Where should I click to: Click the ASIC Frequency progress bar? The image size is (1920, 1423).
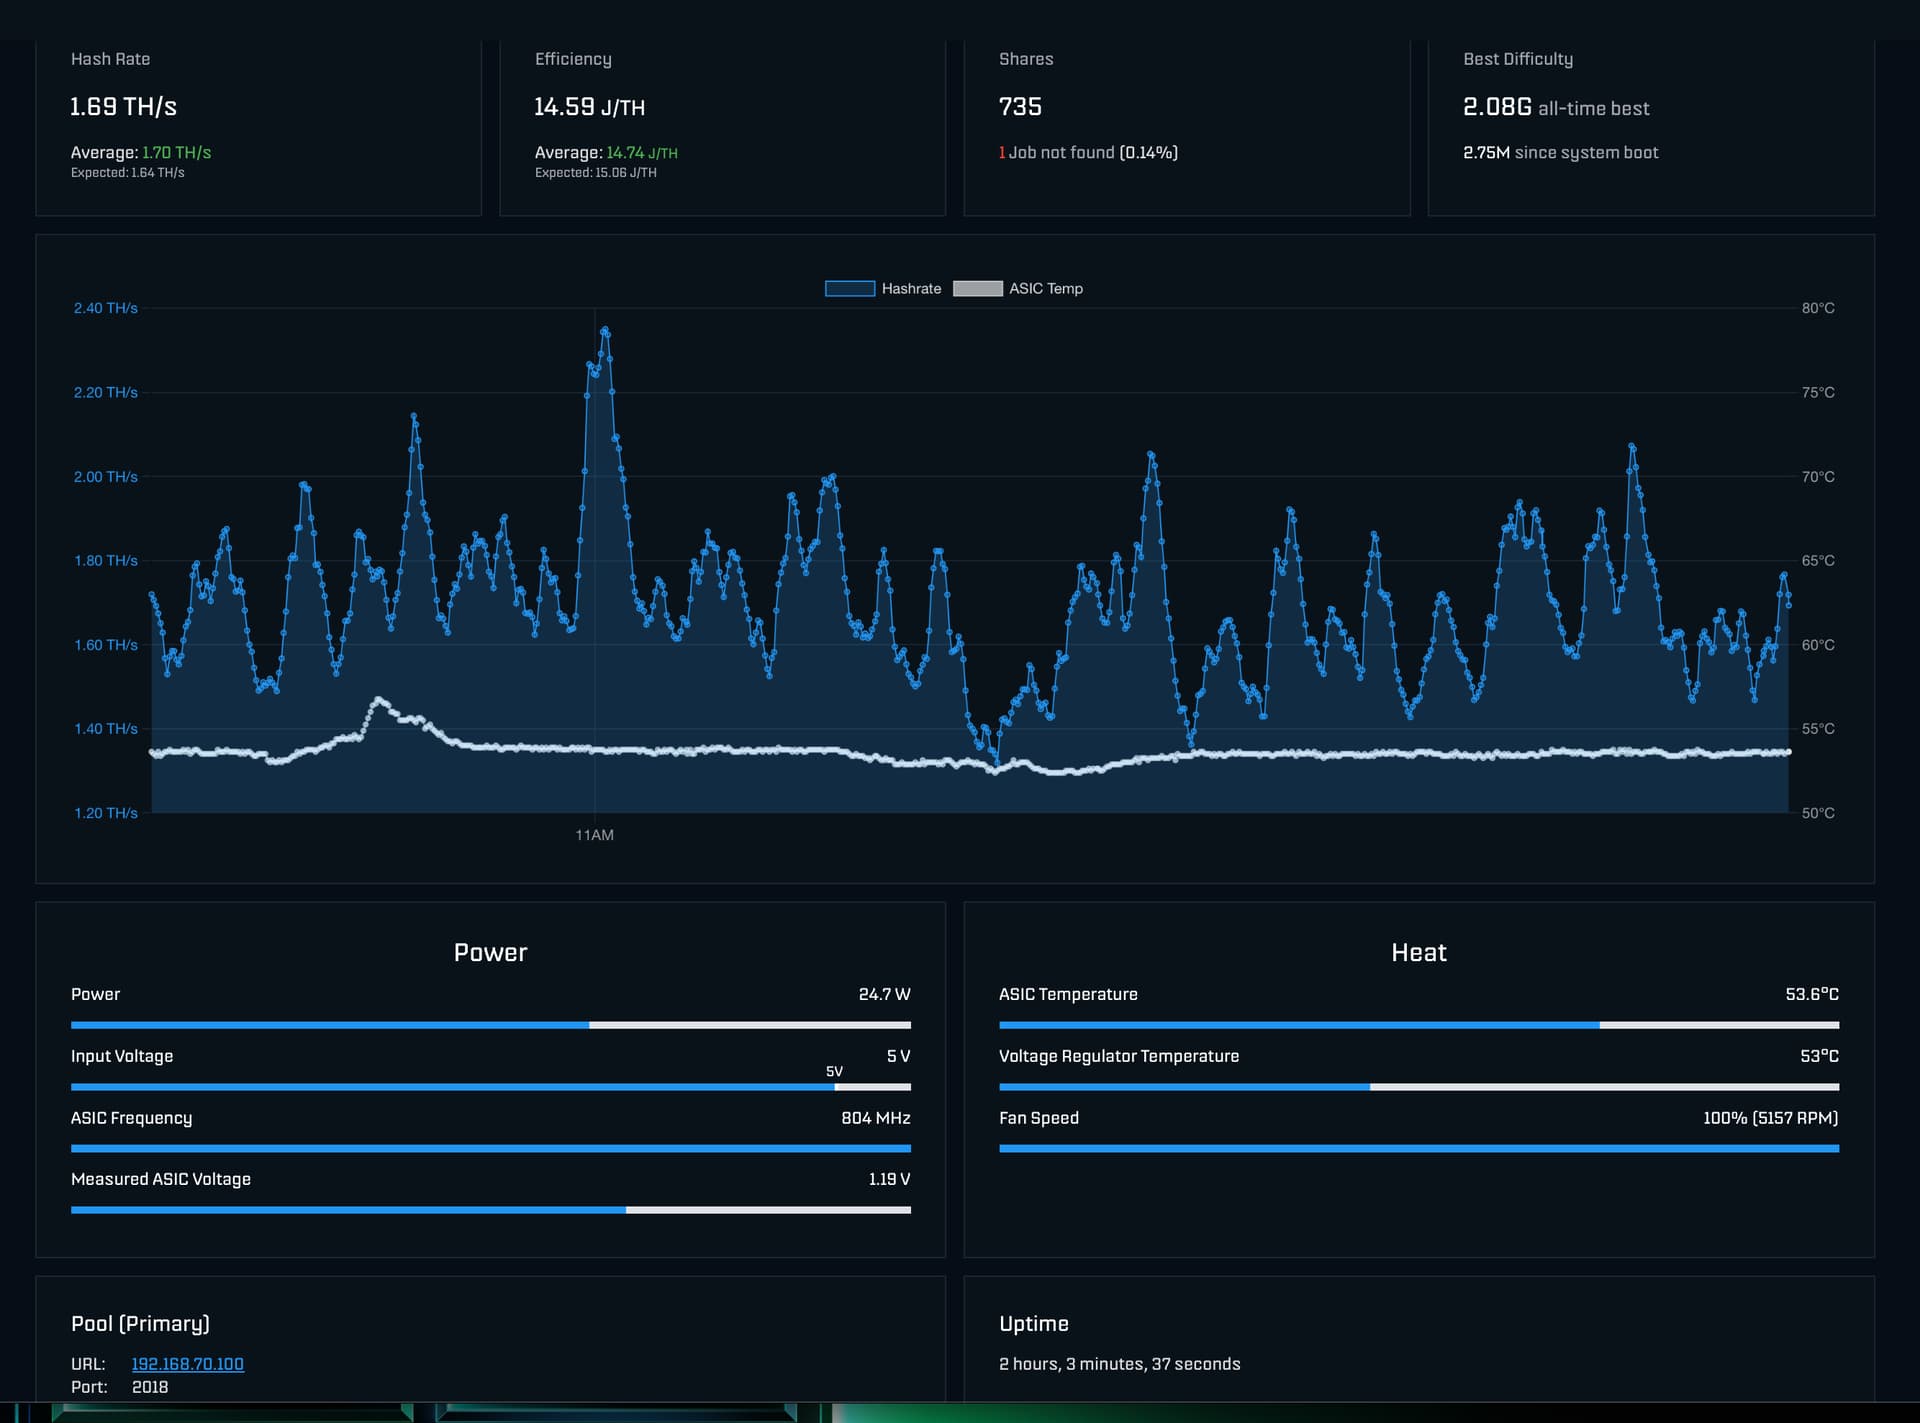coord(490,1148)
